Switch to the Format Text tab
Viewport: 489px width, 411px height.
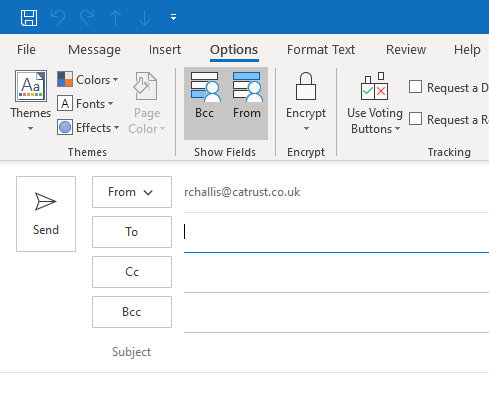pos(321,50)
